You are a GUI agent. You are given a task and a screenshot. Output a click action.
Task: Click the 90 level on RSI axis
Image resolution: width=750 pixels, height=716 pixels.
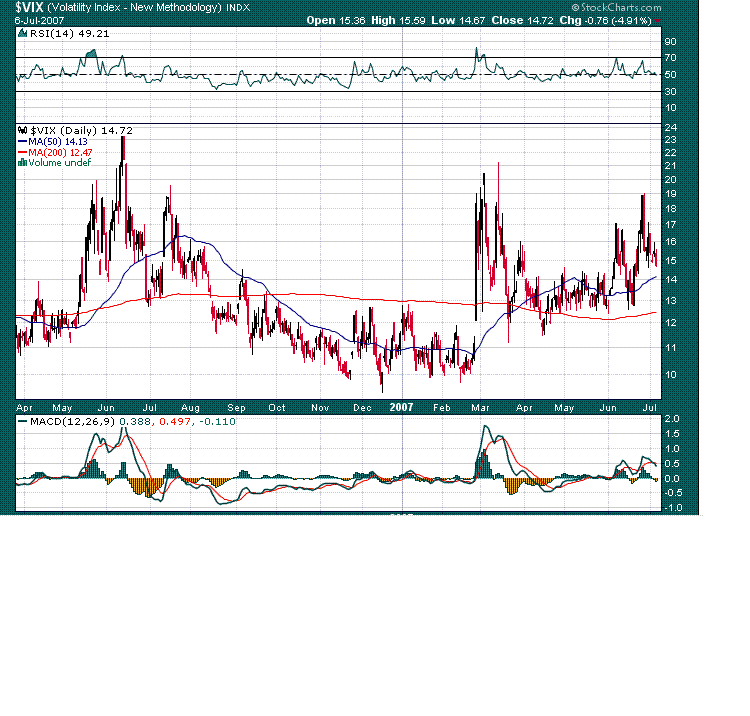(670, 42)
